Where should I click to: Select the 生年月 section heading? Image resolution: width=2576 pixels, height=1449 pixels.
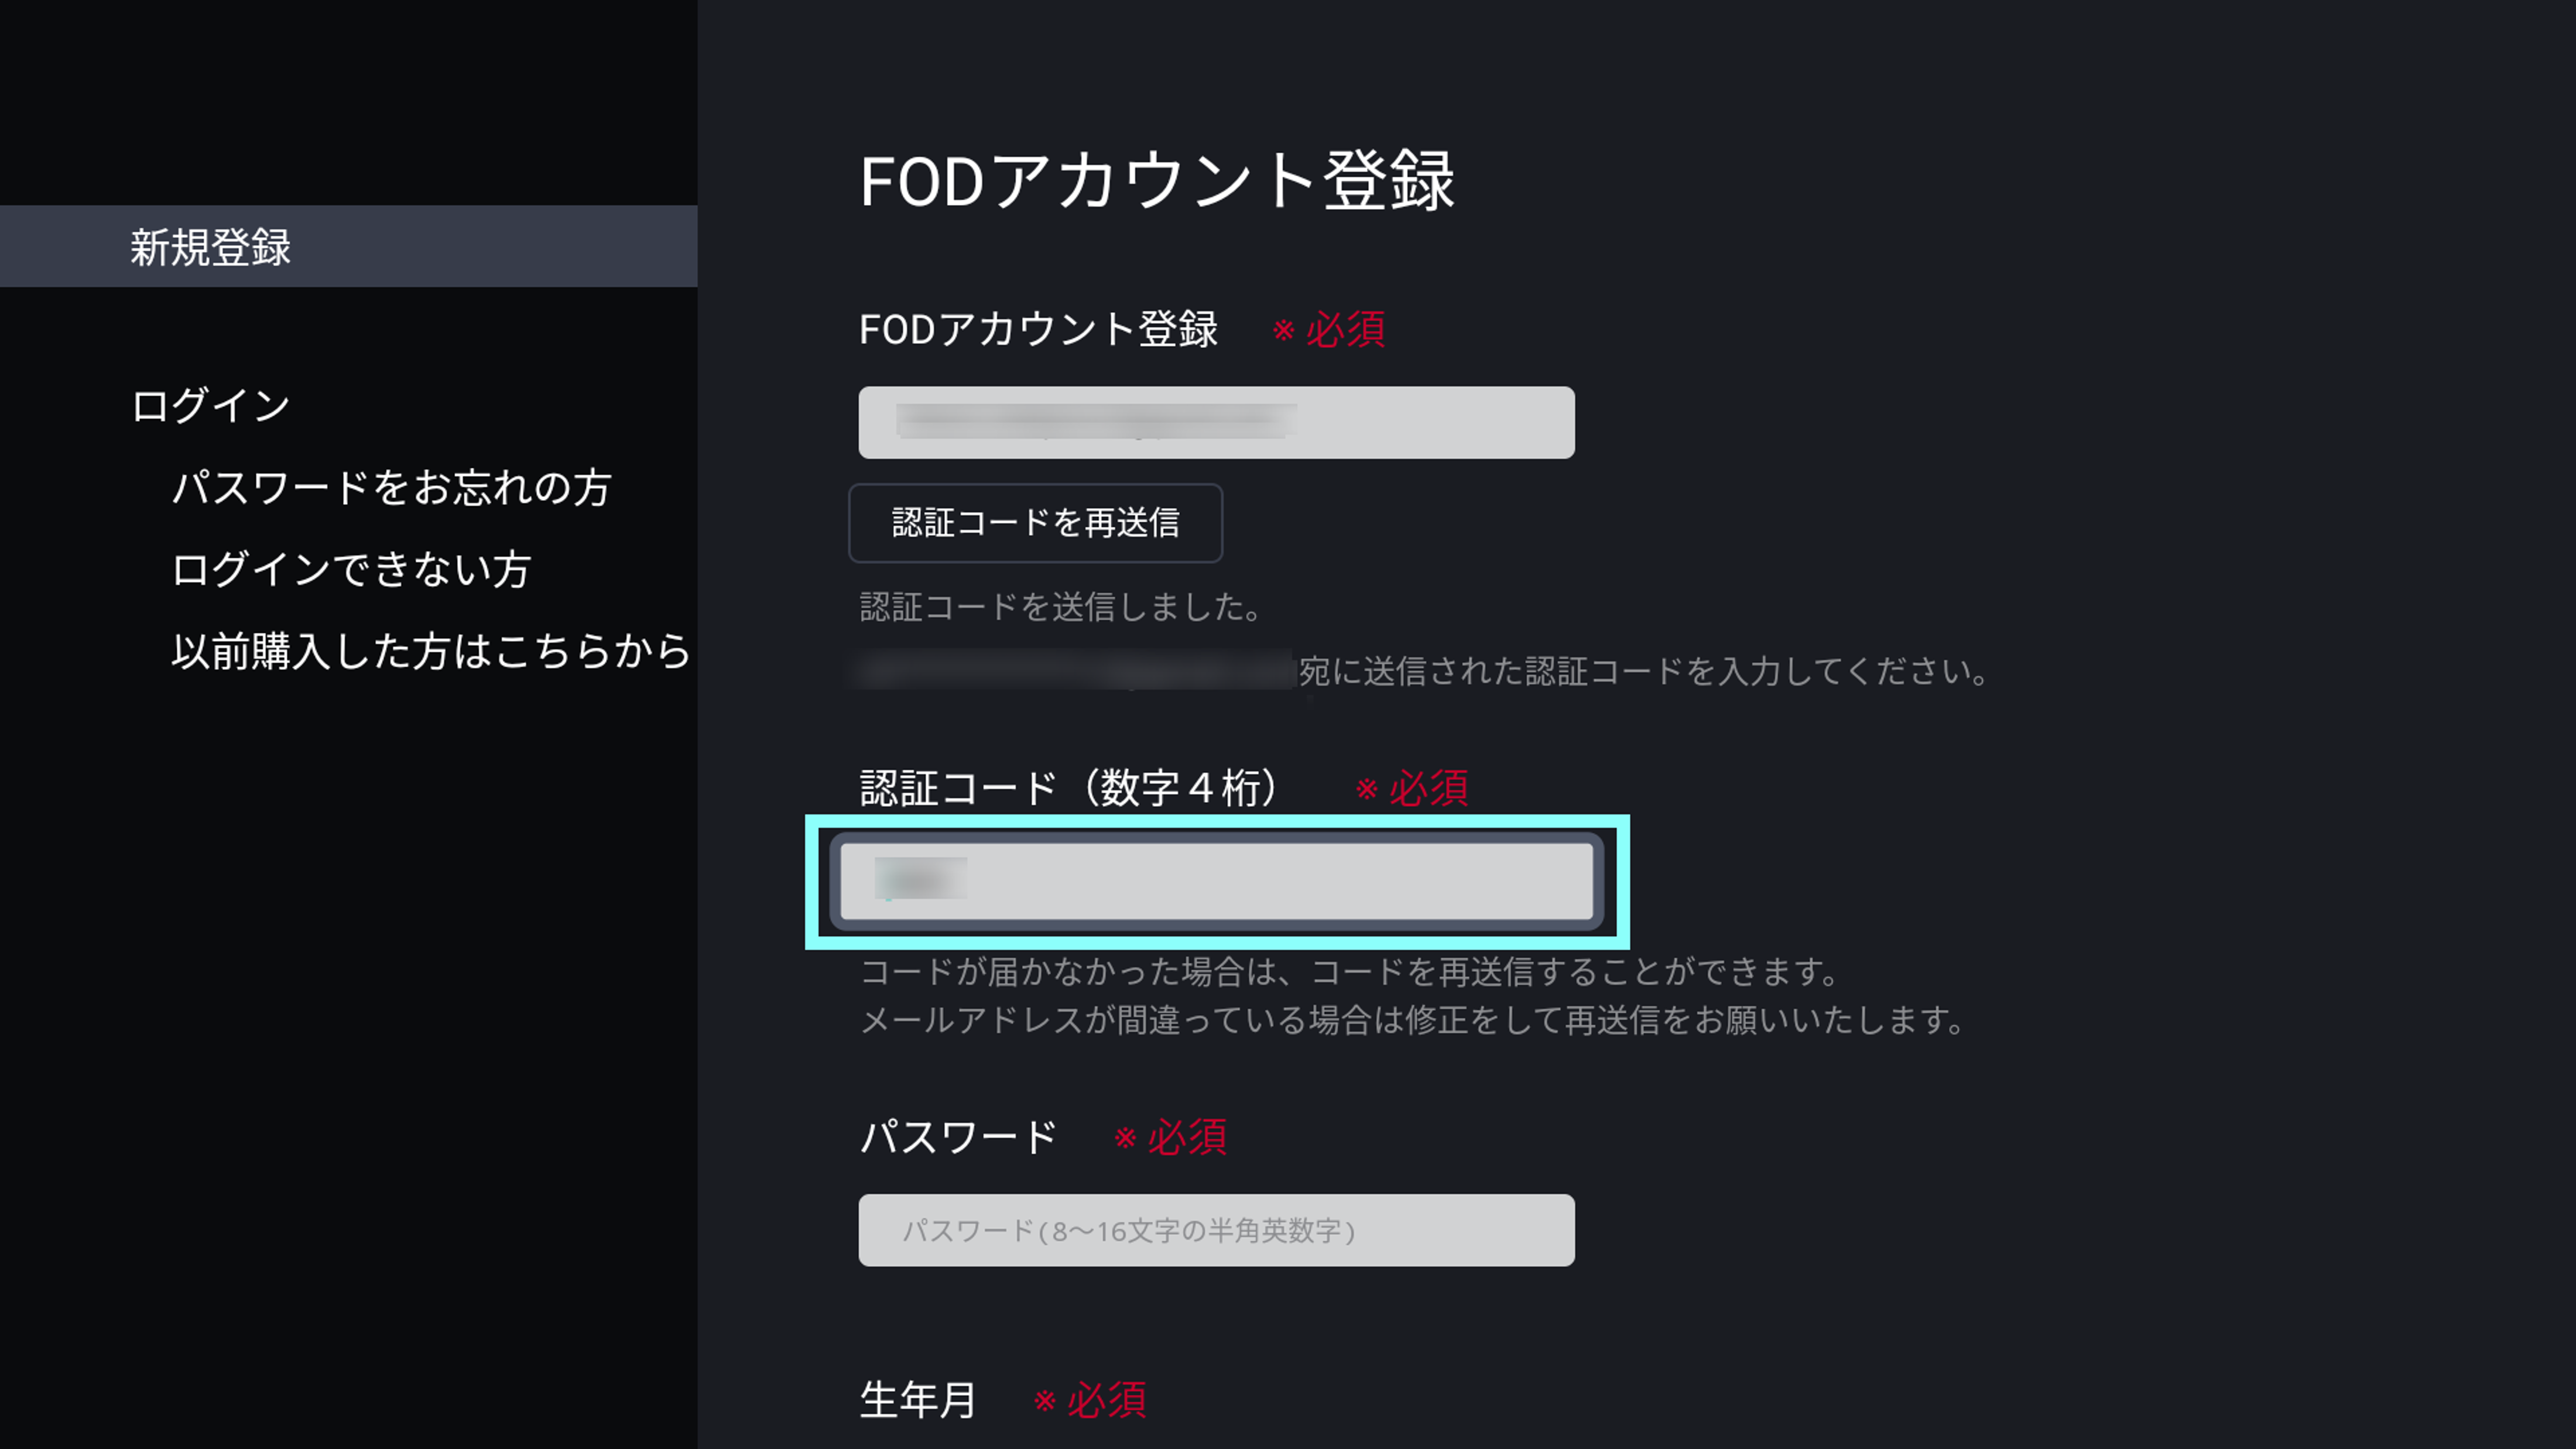click(917, 1399)
